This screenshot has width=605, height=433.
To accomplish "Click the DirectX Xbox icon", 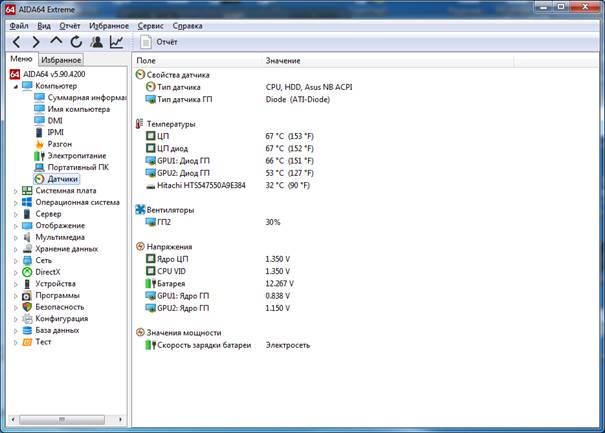I will coord(27,272).
